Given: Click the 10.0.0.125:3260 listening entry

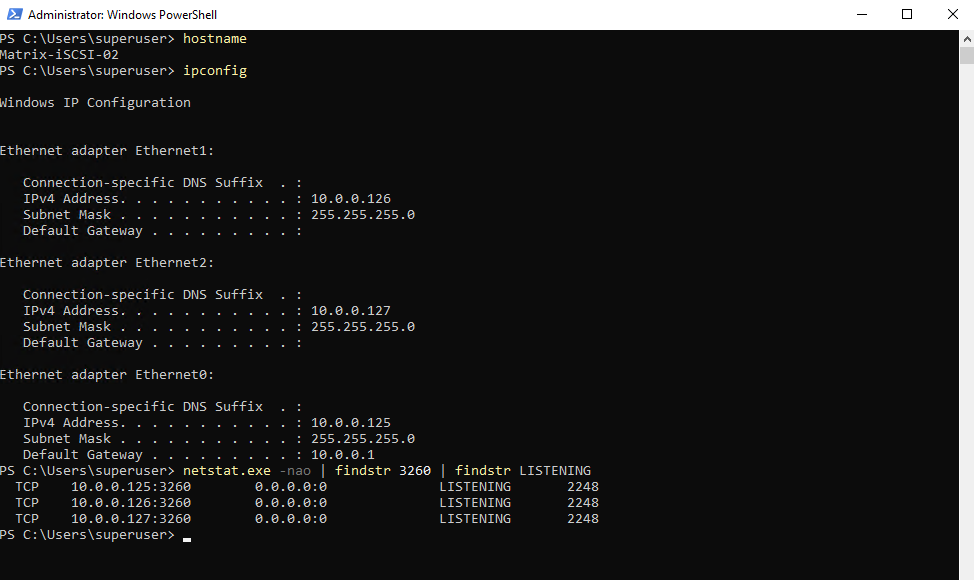Looking at the screenshot, I should pyautogui.click(x=131, y=487).
